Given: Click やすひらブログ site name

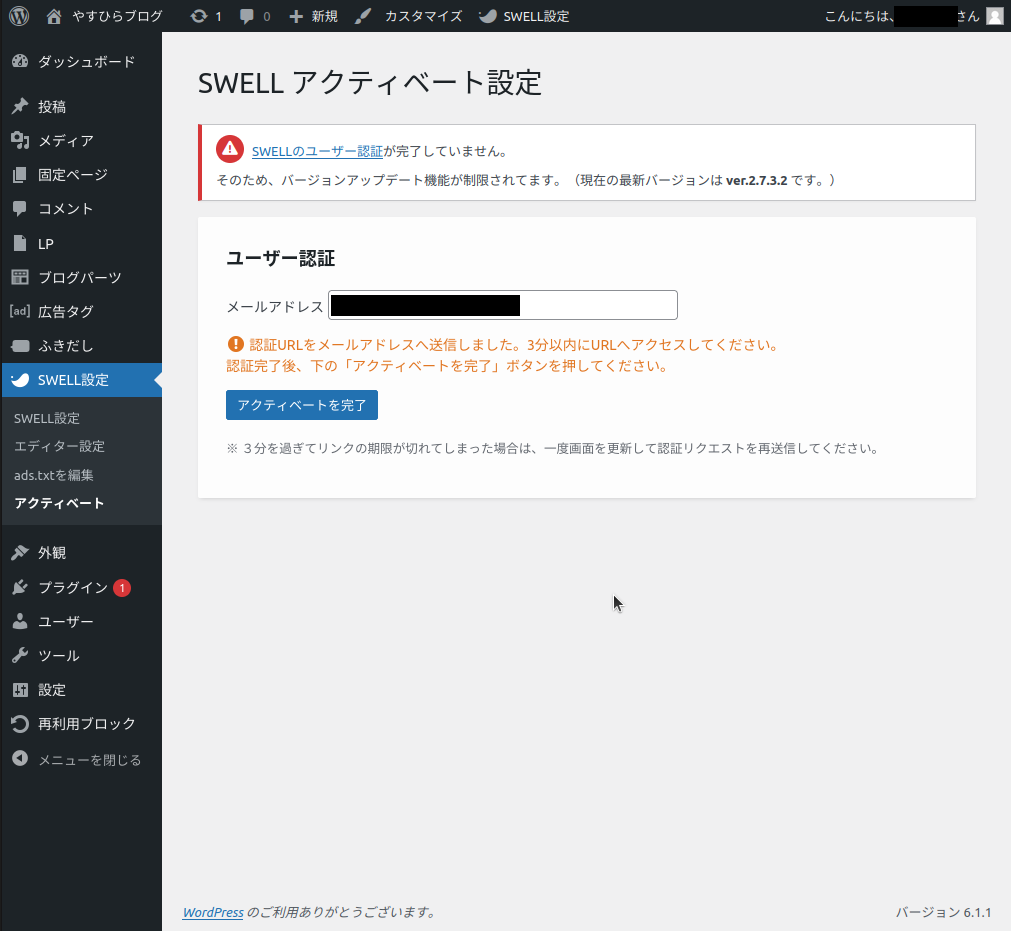Looking at the screenshot, I should (x=117, y=16).
